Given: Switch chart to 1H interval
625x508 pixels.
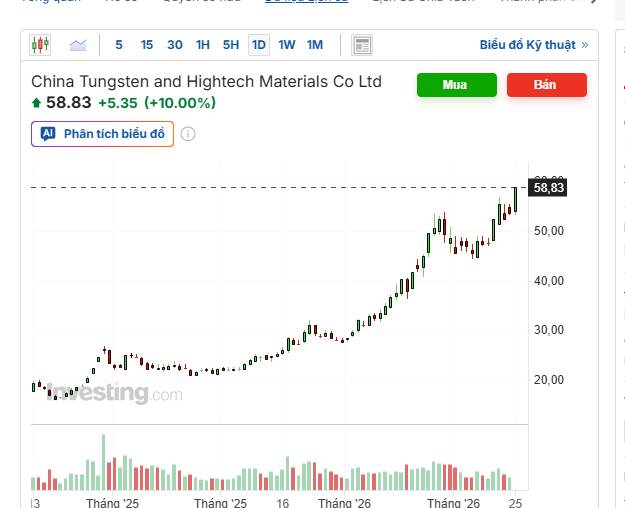Looking at the screenshot, I should (x=203, y=45).
